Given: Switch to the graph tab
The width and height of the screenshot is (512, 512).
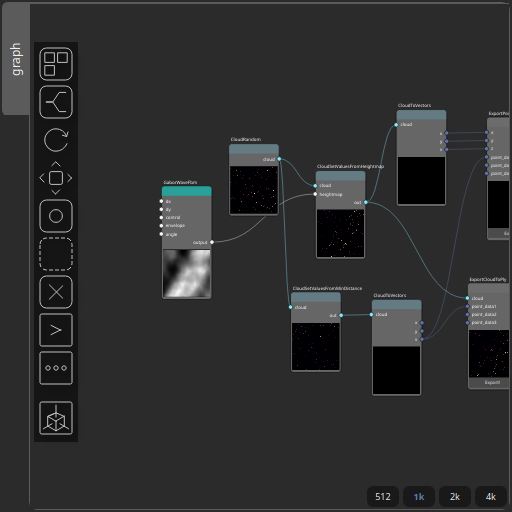Looking at the screenshot, I should pos(16,59).
